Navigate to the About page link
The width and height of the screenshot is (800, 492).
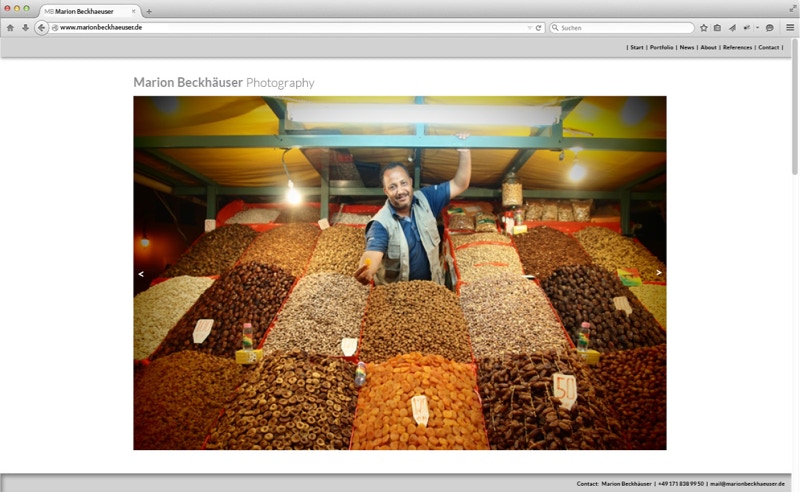coord(708,47)
